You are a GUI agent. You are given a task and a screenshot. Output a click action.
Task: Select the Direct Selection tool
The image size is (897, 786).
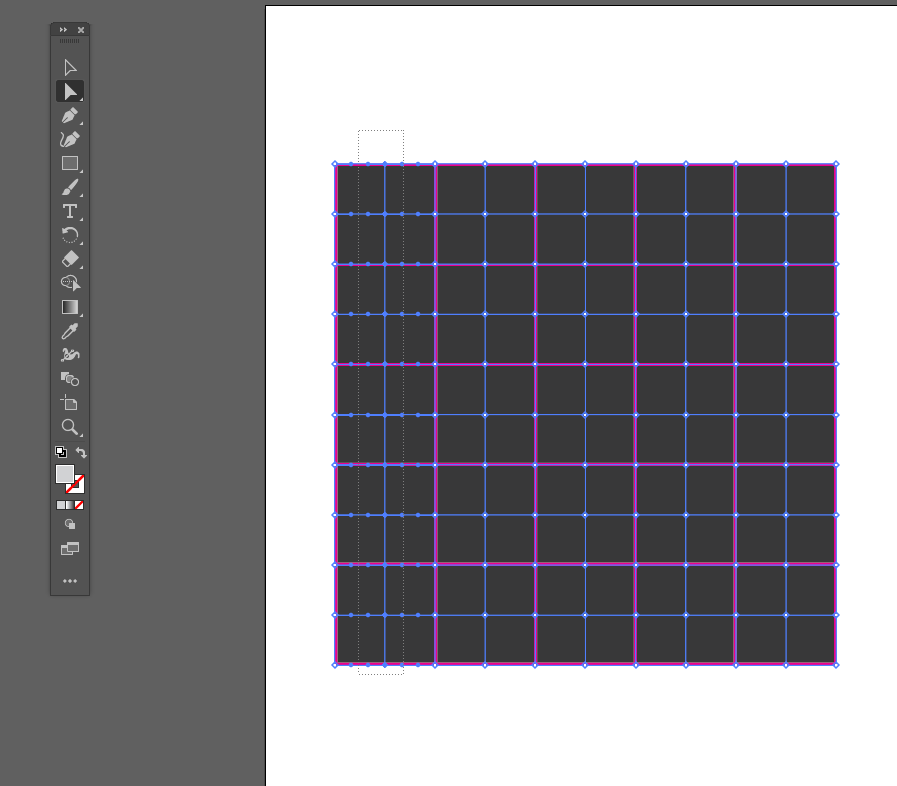coord(70,92)
